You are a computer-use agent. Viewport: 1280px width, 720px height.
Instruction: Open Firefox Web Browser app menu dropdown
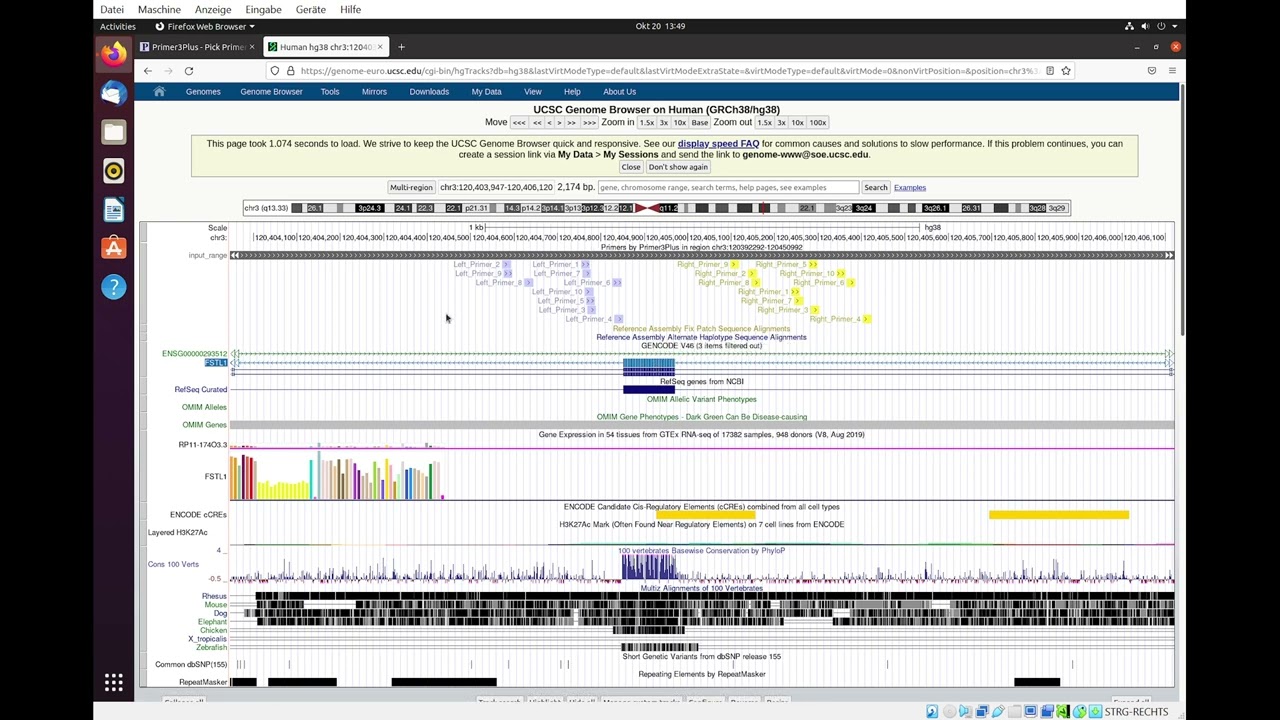(203, 26)
